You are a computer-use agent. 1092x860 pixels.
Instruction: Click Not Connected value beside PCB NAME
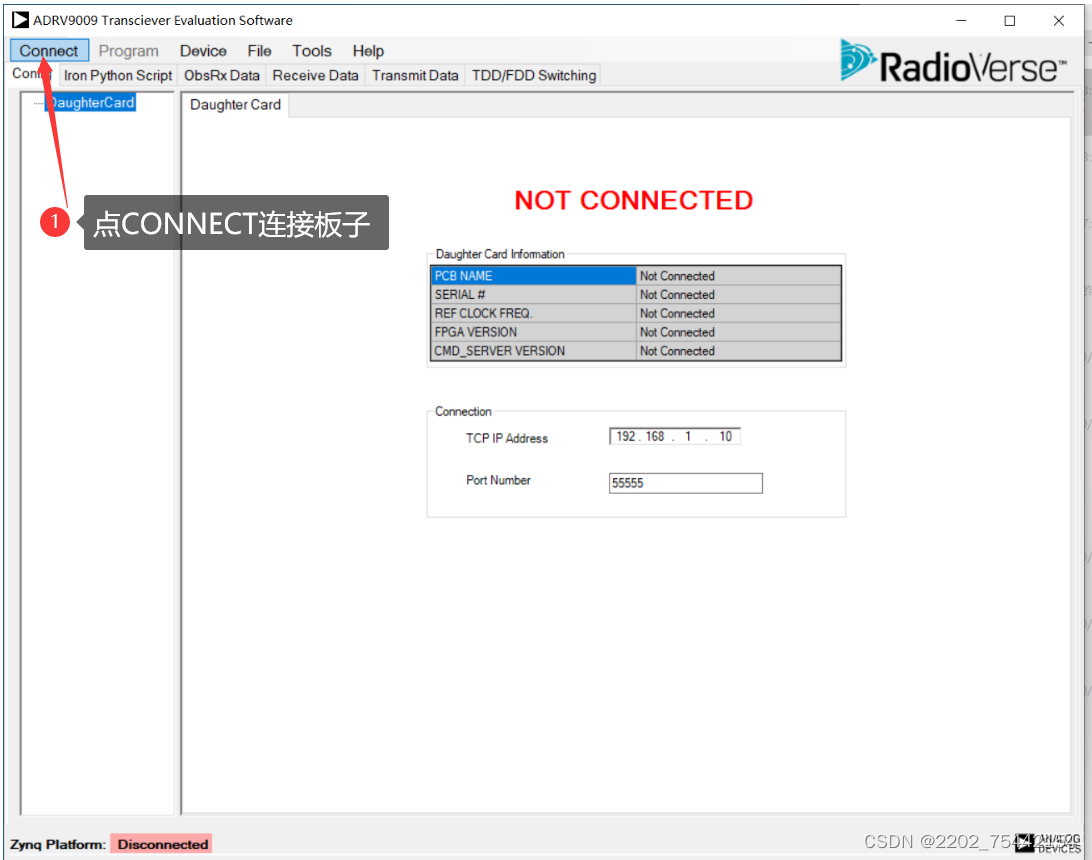[738, 276]
